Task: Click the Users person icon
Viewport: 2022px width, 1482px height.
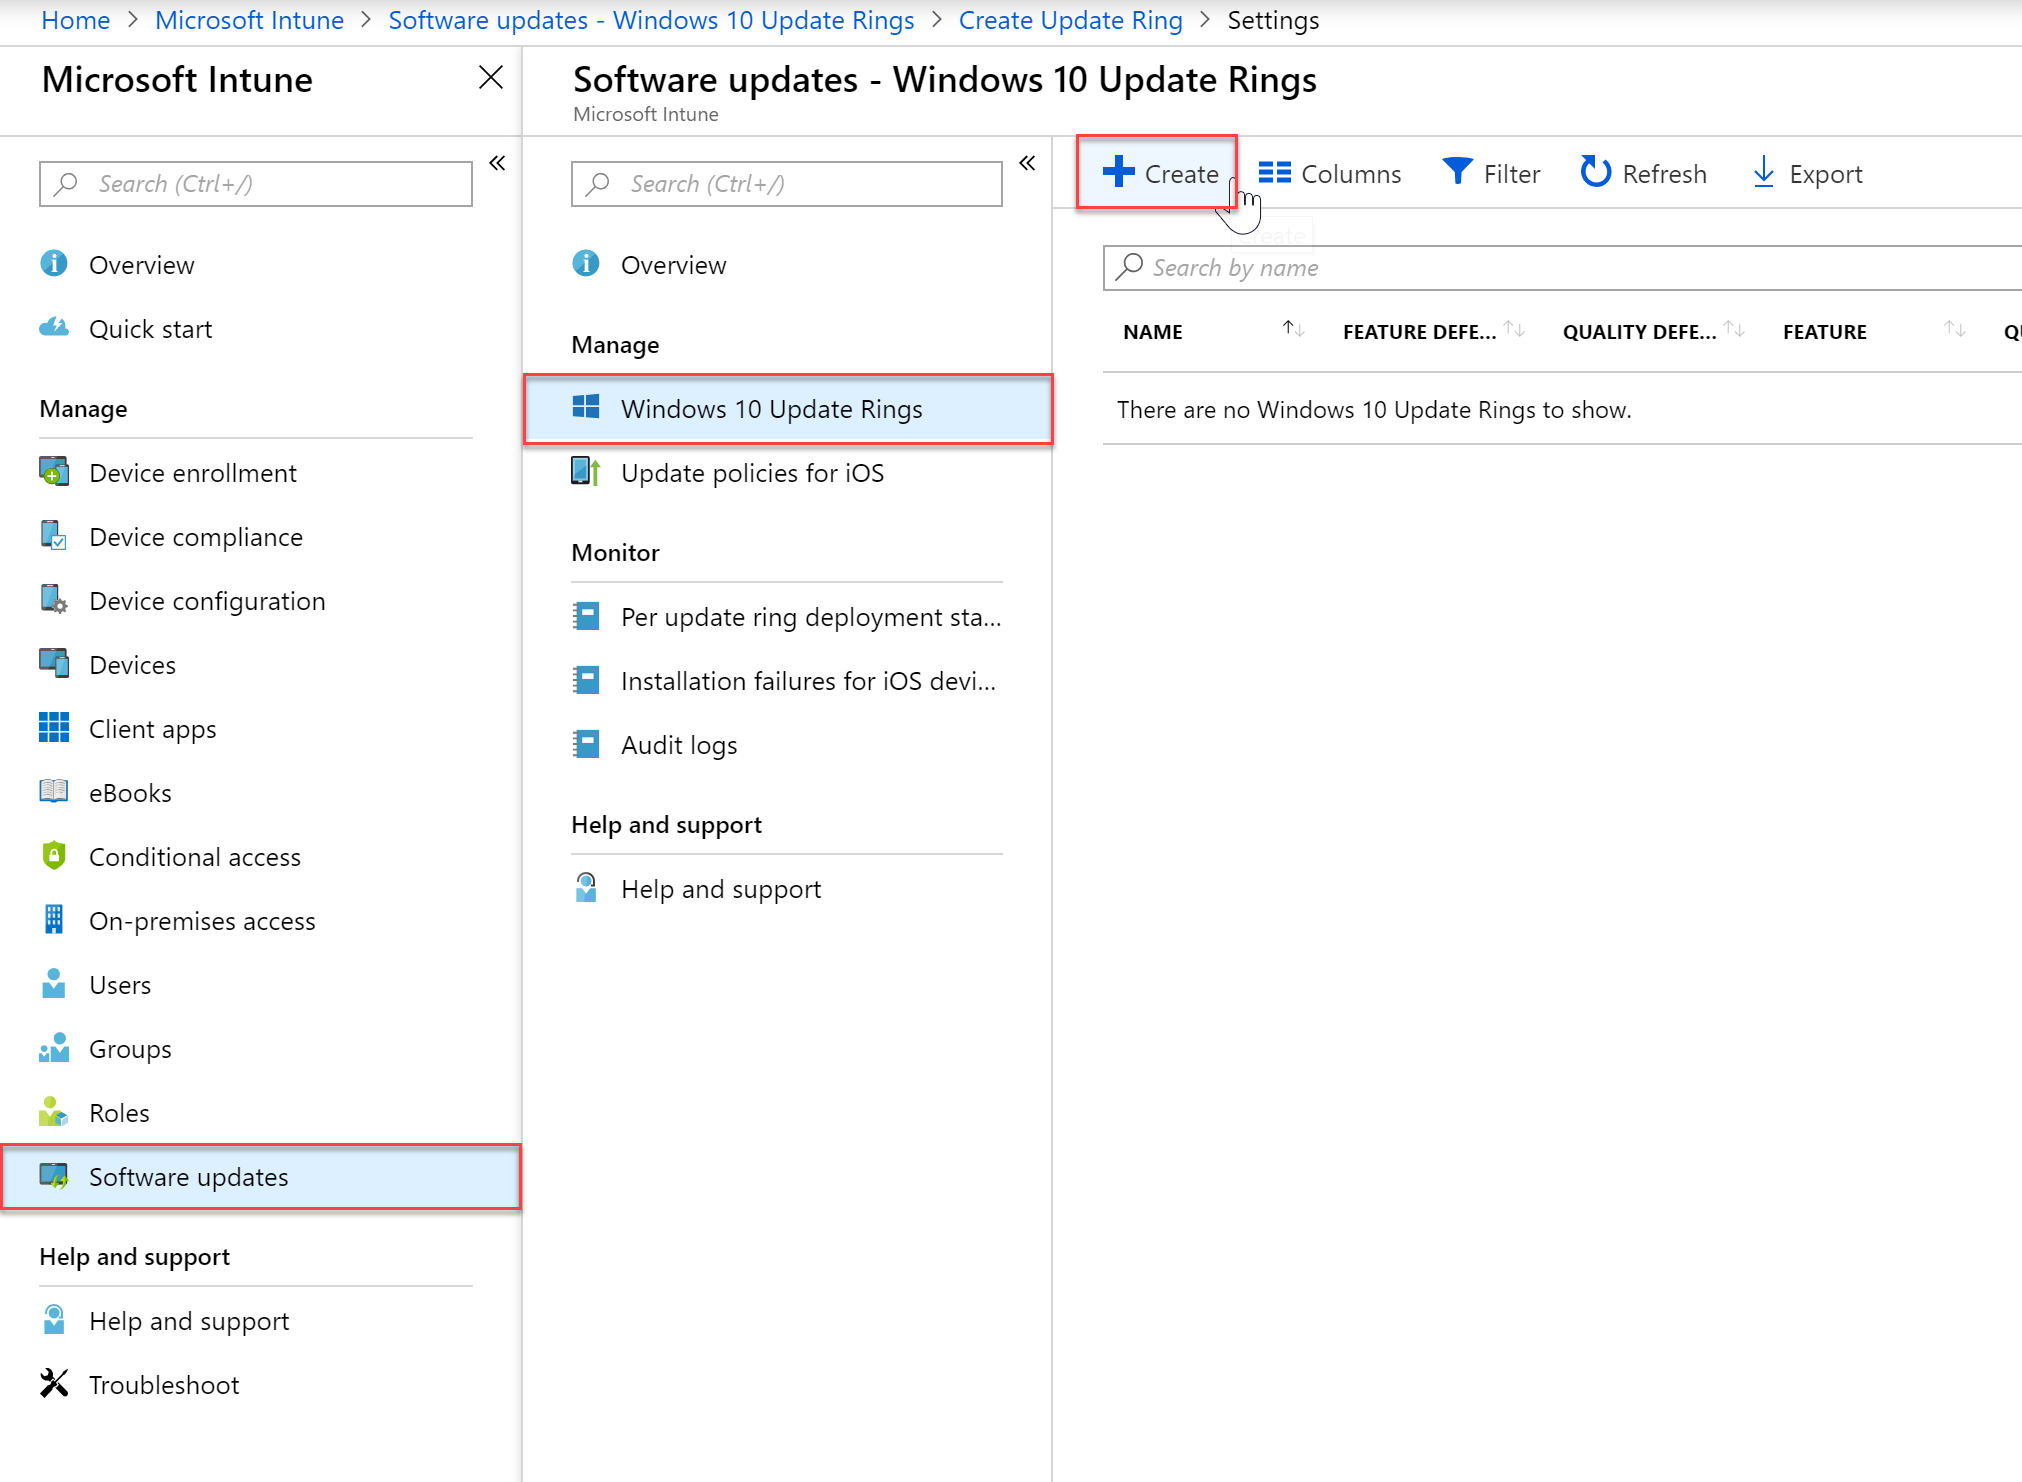Action: click(54, 984)
